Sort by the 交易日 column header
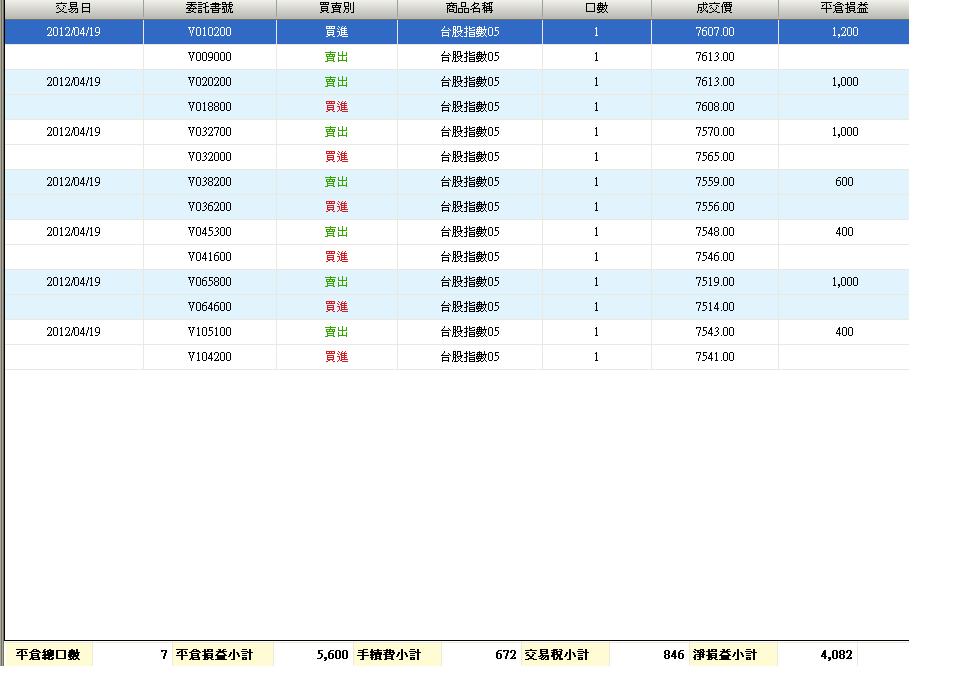Image resolution: width=978 pixels, height=697 pixels. (x=74, y=8)
